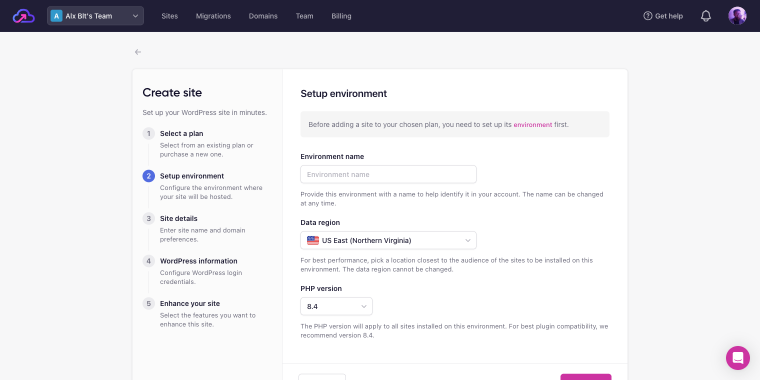Select the 'WordPress information' step
Screen dimensions: 760x380
coord(199,261)
